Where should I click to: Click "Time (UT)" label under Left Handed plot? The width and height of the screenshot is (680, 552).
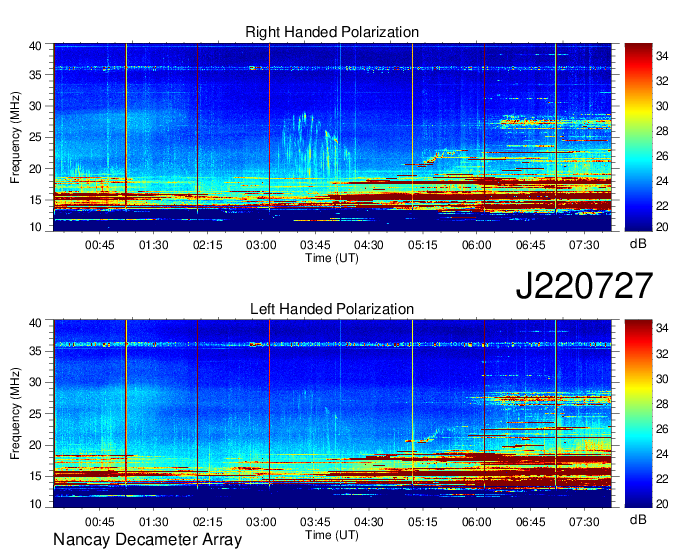coord(332,535)
